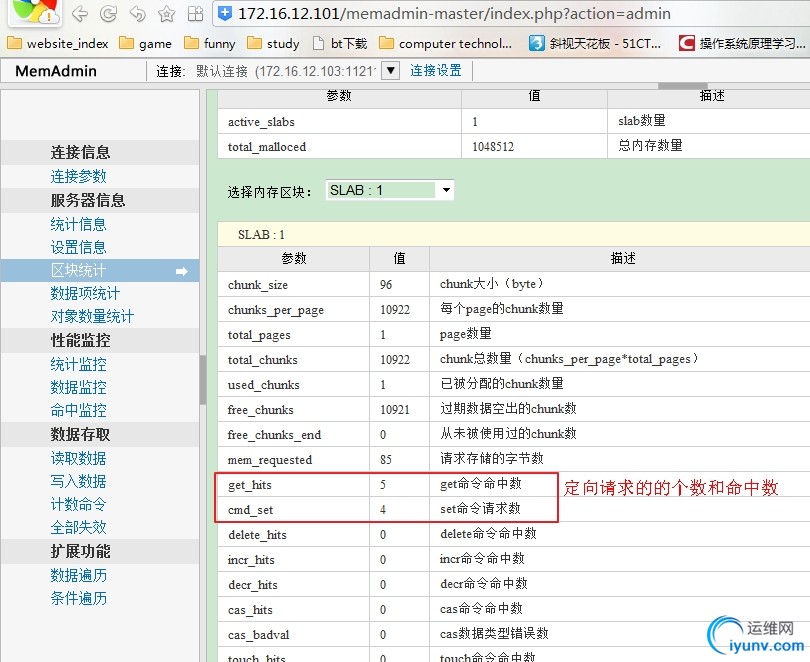810x662 pixels.
Task: Click the decr_hits parameter cell
Action: coord(293,585)
